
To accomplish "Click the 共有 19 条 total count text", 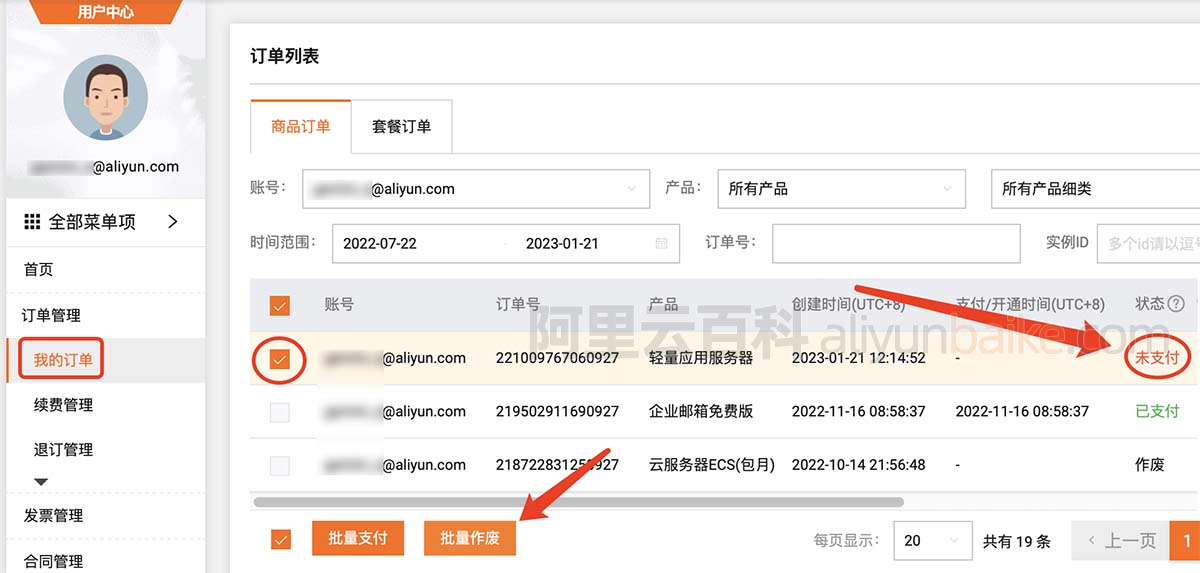I will coord(1016,541).
